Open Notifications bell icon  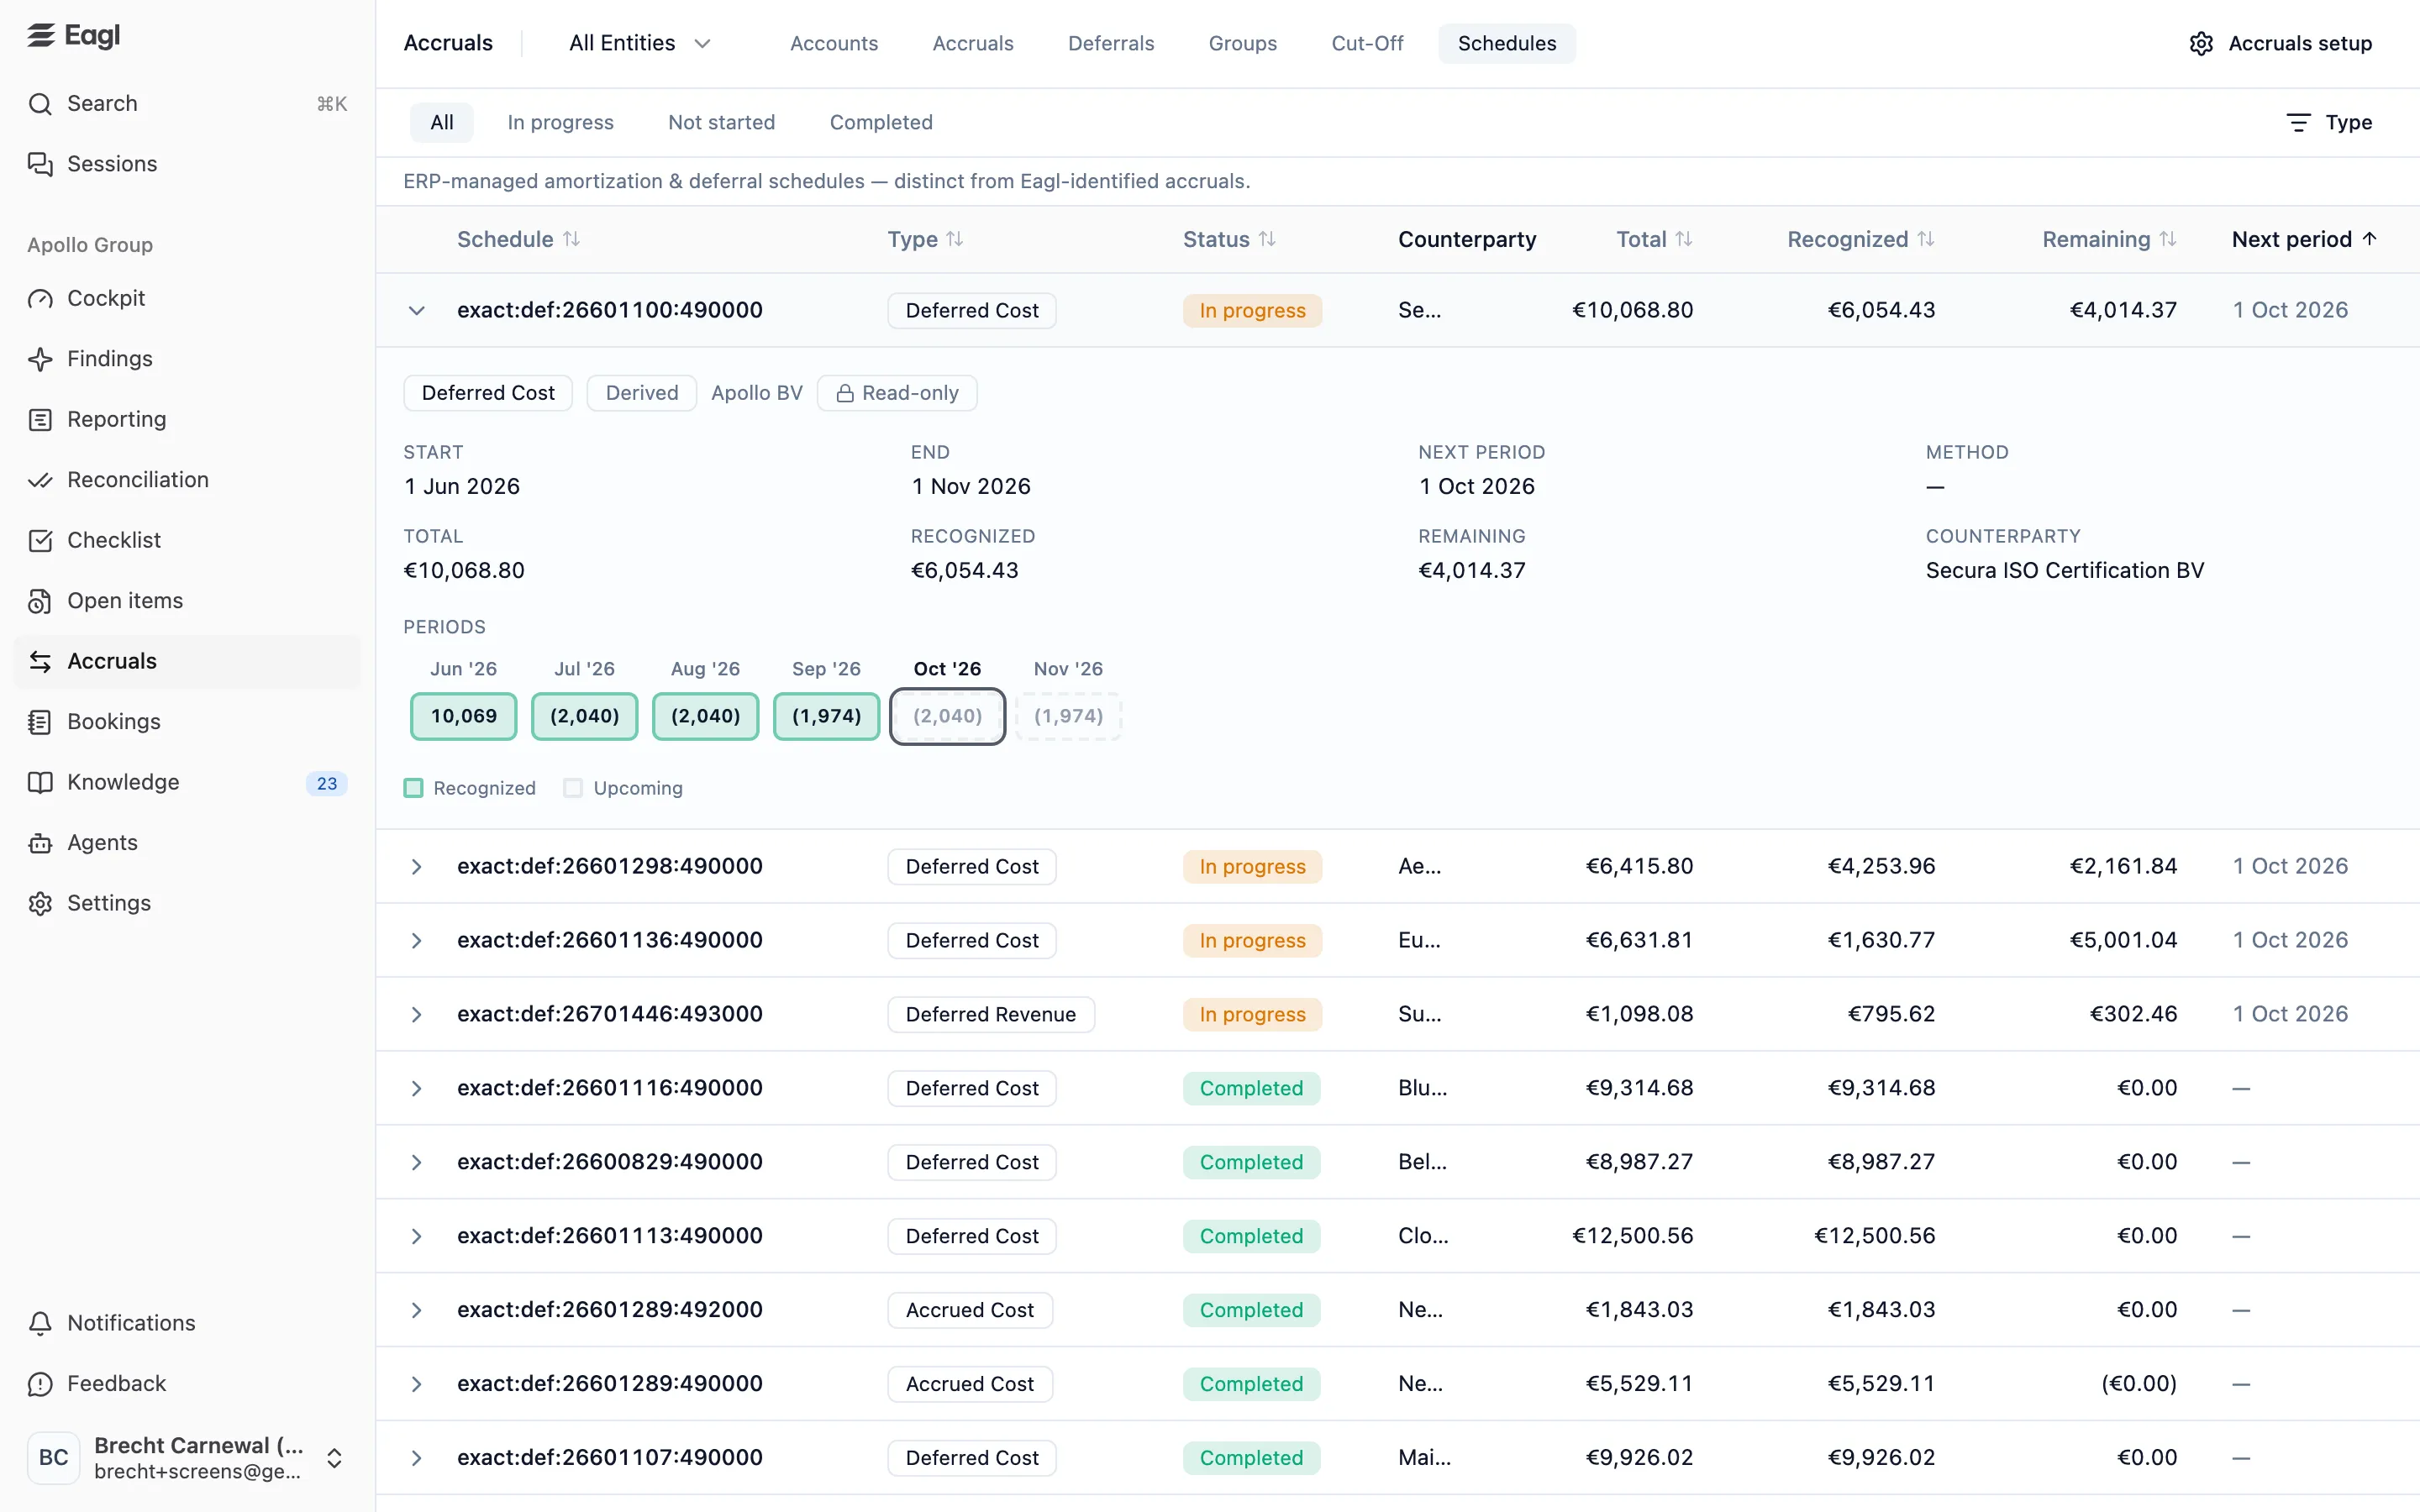[40, 1323]
